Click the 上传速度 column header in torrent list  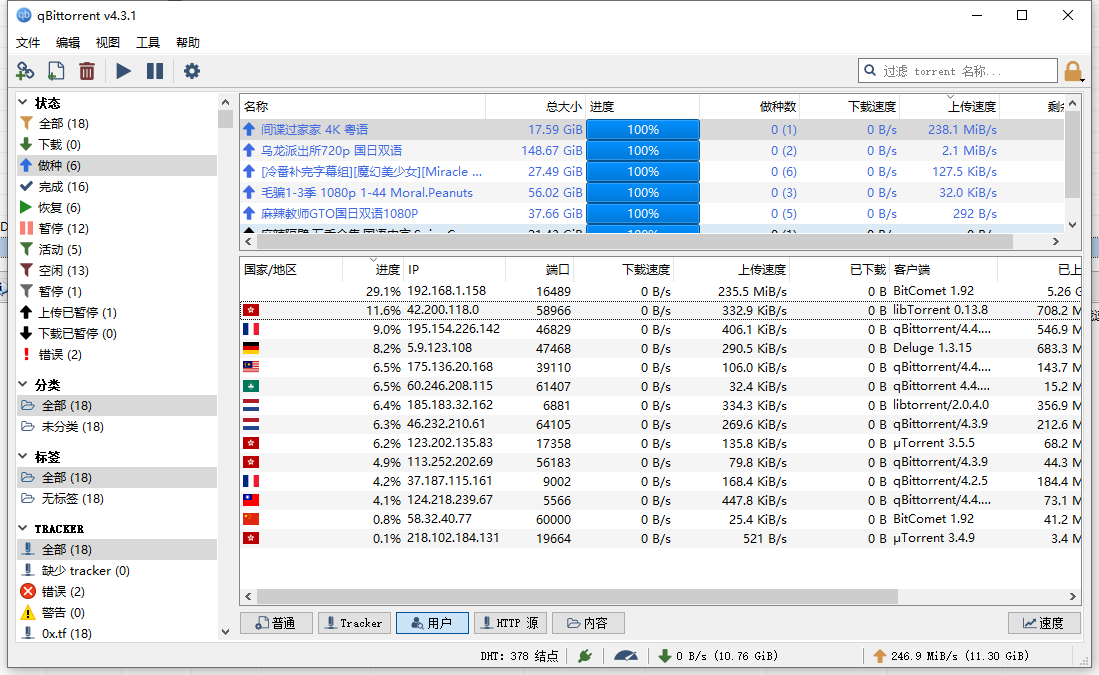(948, 107)
